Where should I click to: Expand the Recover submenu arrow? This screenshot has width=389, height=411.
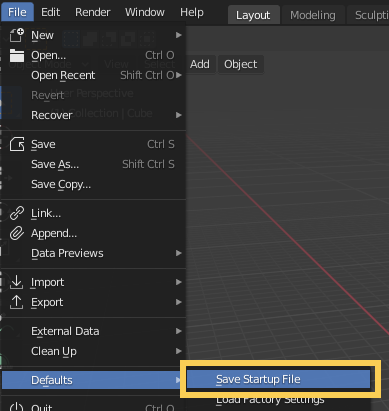[x=179, y=115]
